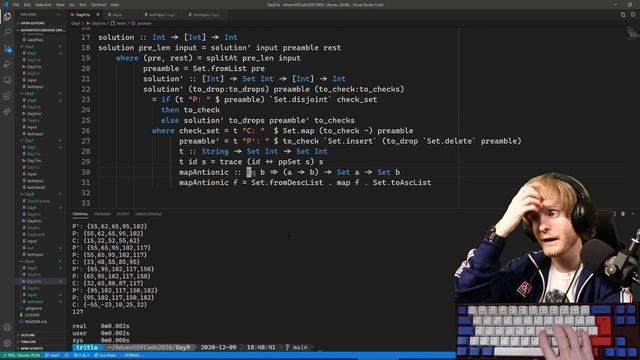Kill the terminal with trash icon
This screenshot has width=640, height=360.
(623, 214)
